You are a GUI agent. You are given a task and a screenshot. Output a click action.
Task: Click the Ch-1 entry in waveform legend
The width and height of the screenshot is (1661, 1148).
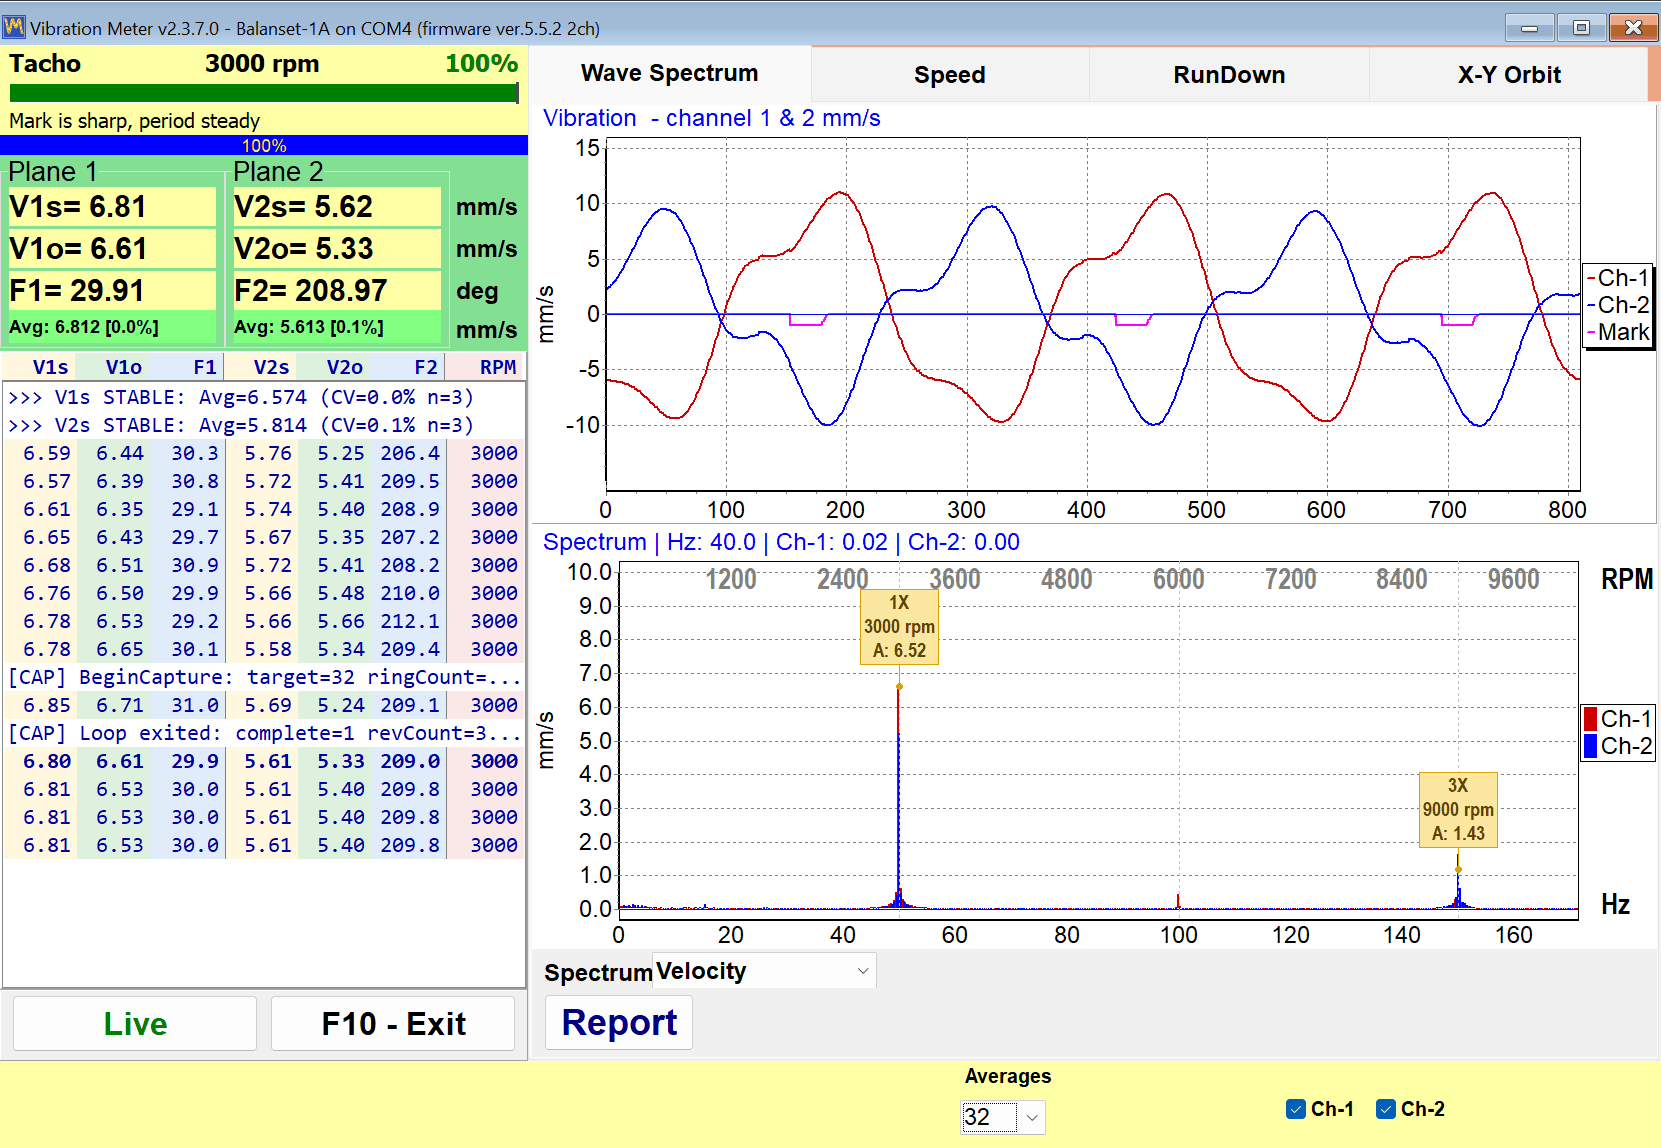click(x=1618, y=278)
